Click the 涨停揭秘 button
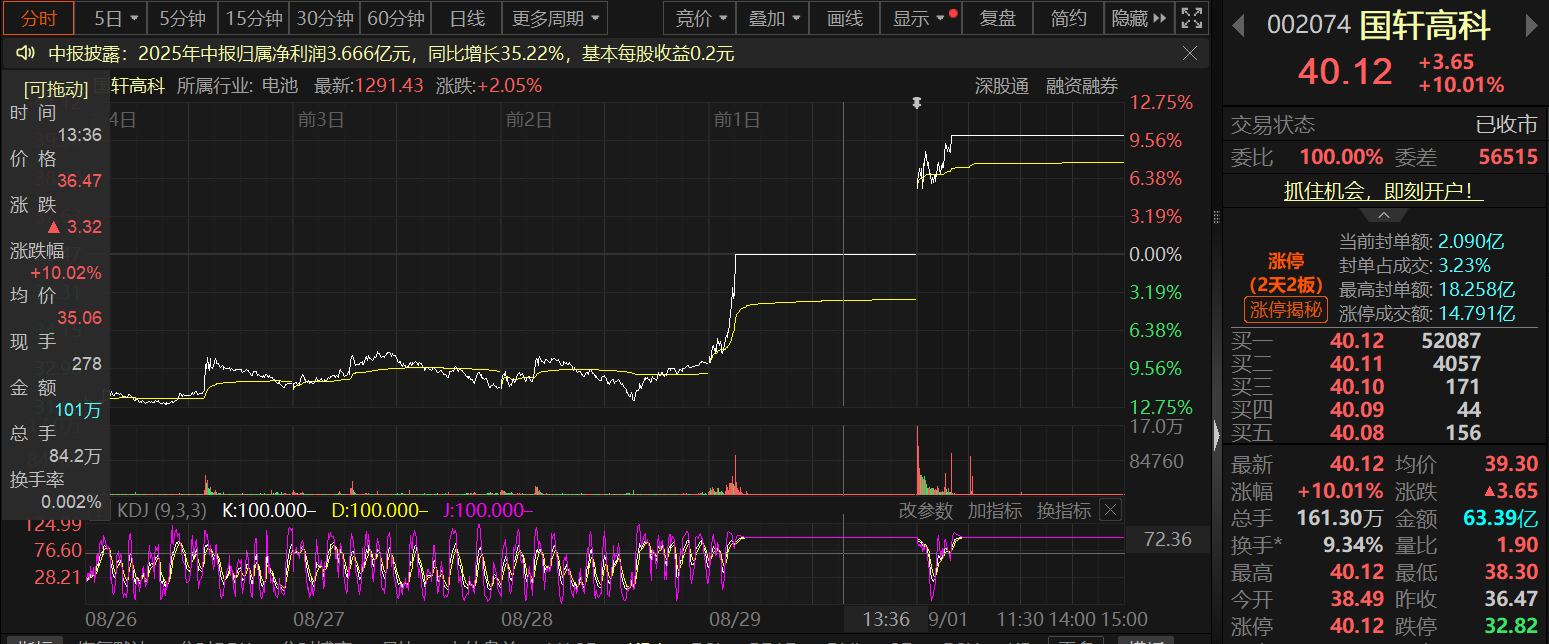Image resolution: width=1549 pixels, height=644 pixels. click(x=1285, y=310)
